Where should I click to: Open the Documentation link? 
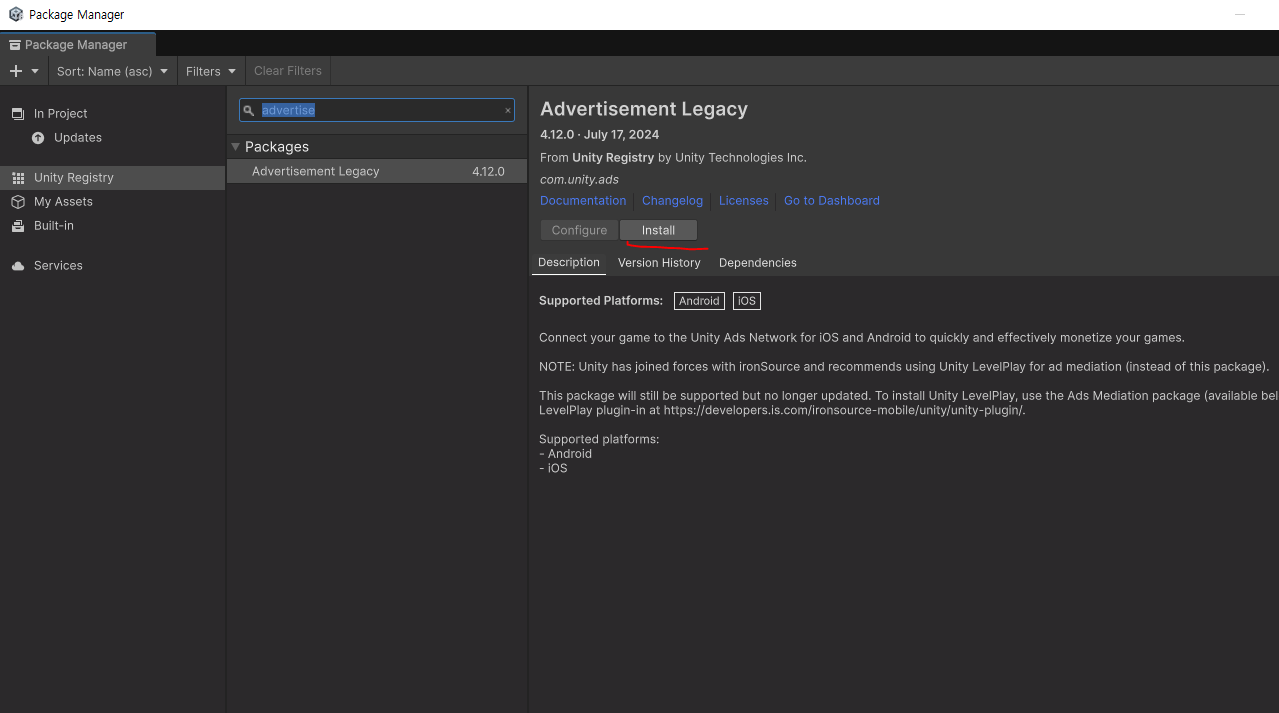[x=583, y=200]
